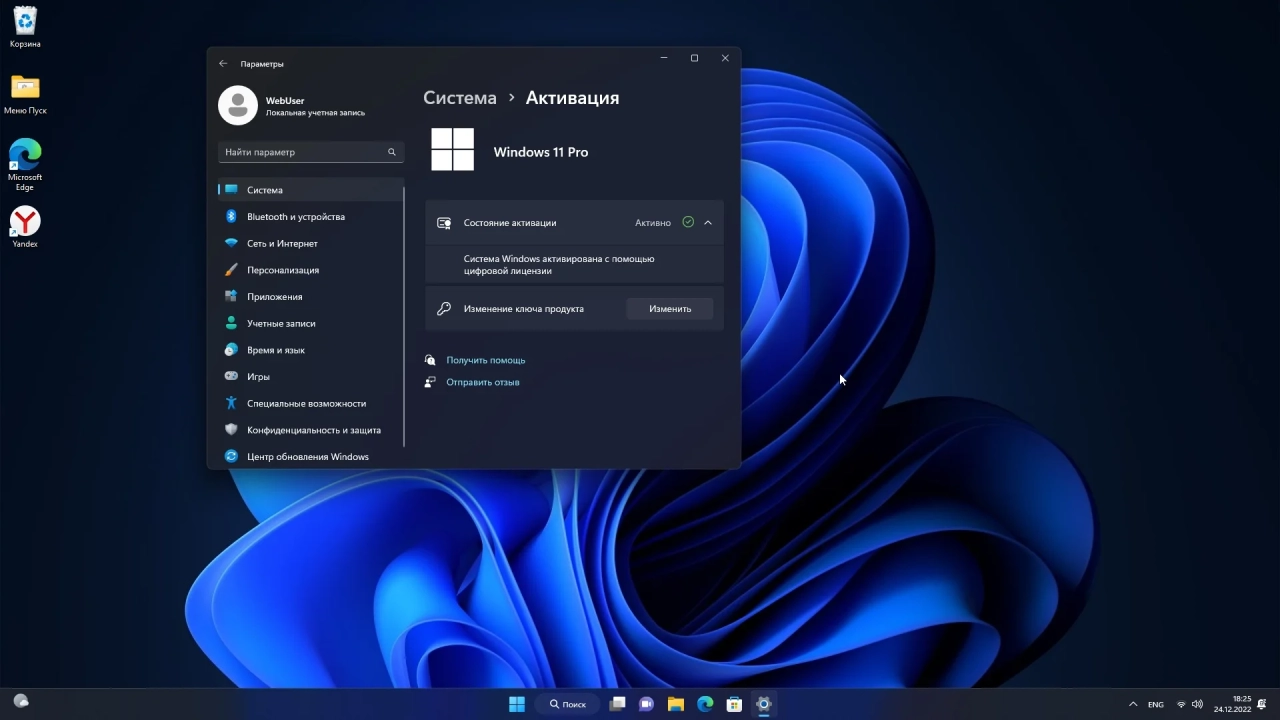Image resolution: width=1280 pixels, height=720 pixels.
Task: Click the ENG language indicator
Action: 1156,705
